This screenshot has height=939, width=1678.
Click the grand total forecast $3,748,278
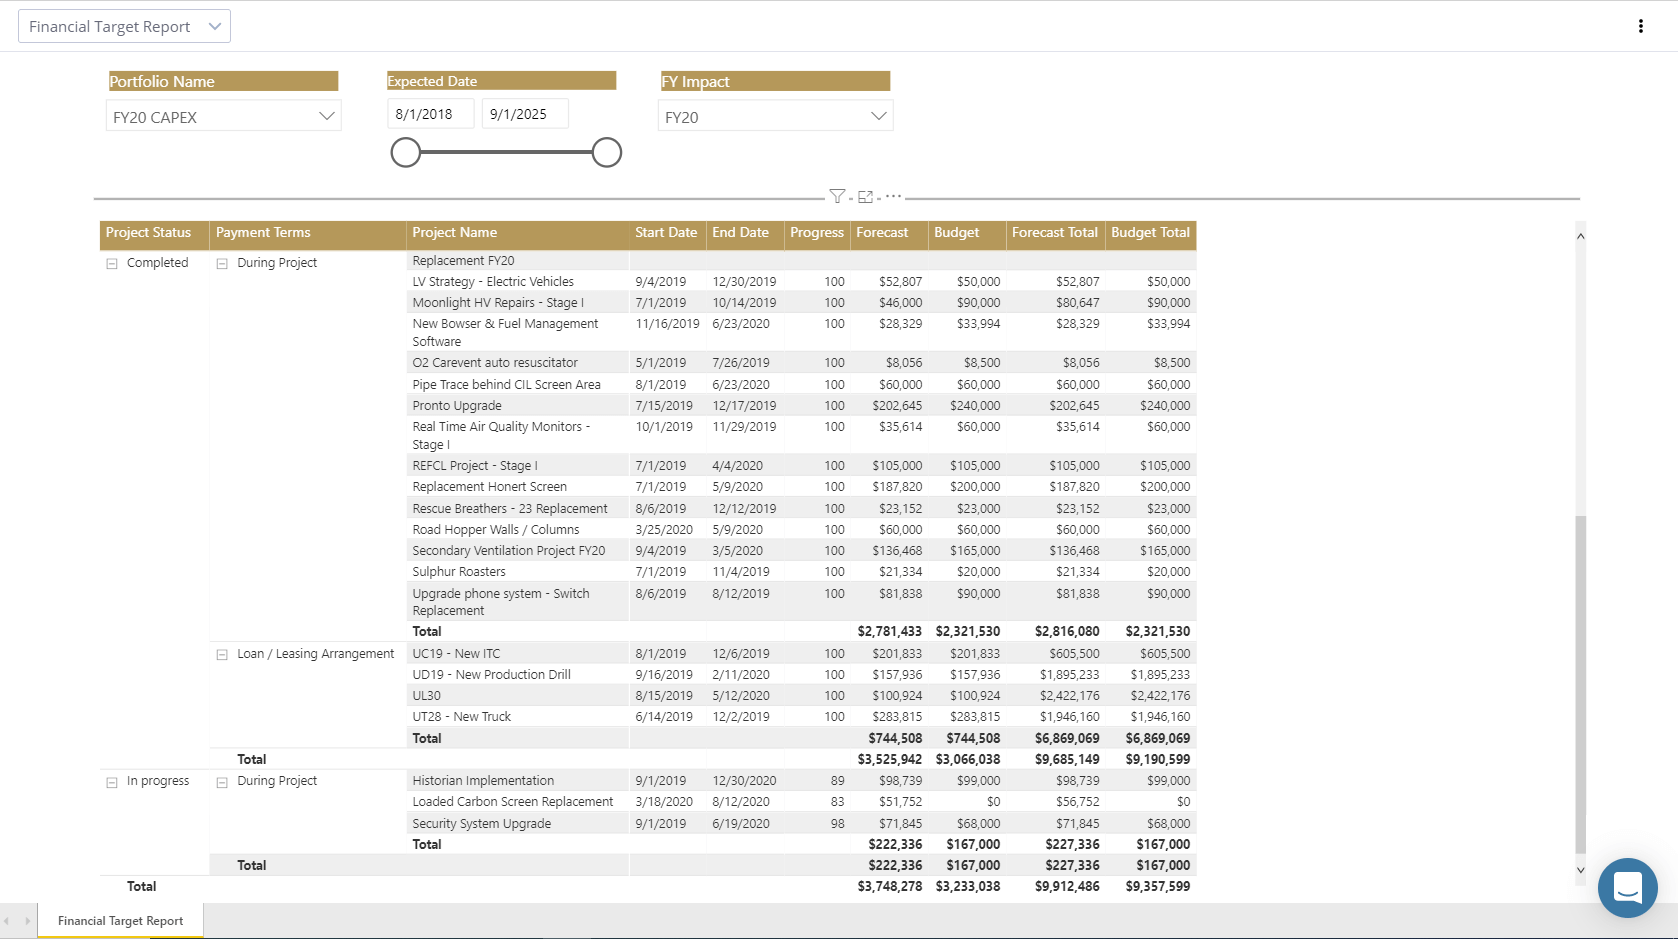coord(890,887)
